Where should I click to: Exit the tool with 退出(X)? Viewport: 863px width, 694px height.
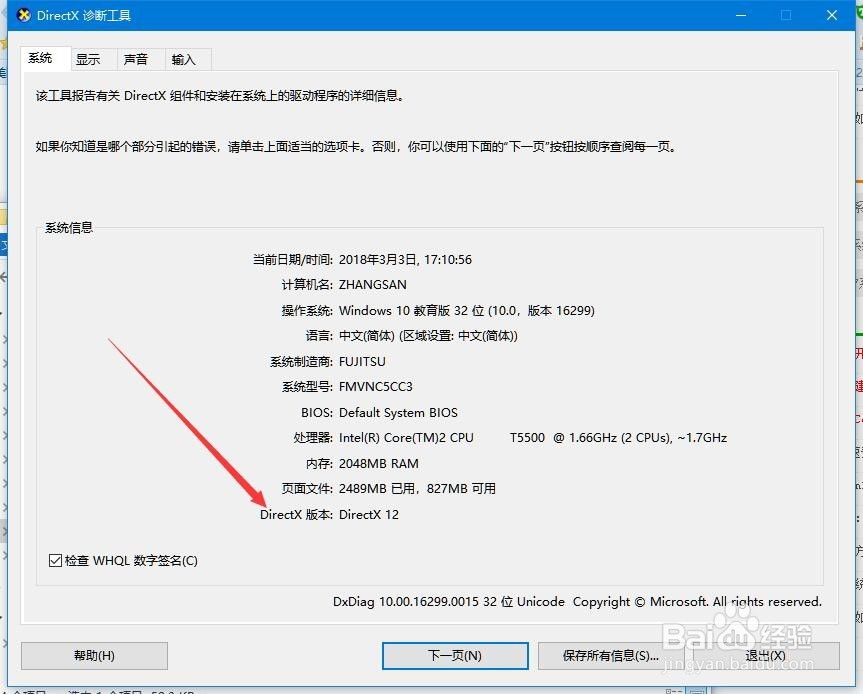(x=766, y=655)
